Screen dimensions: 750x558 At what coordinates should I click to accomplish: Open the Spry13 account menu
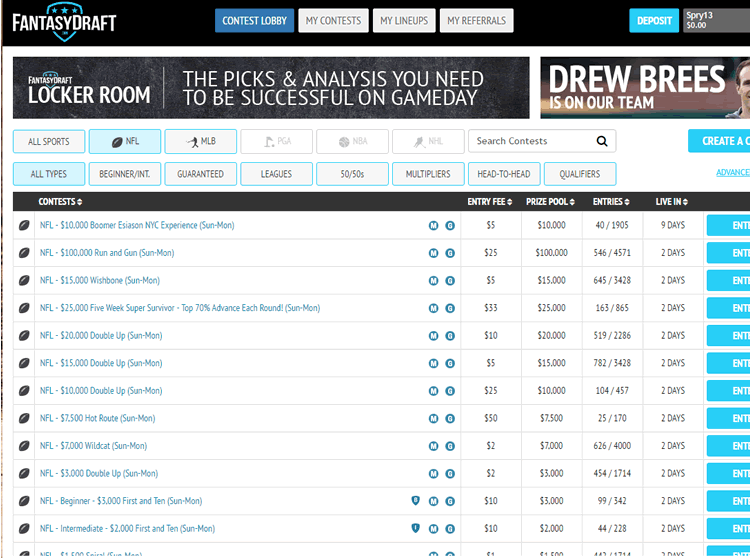tap(716, 21)
